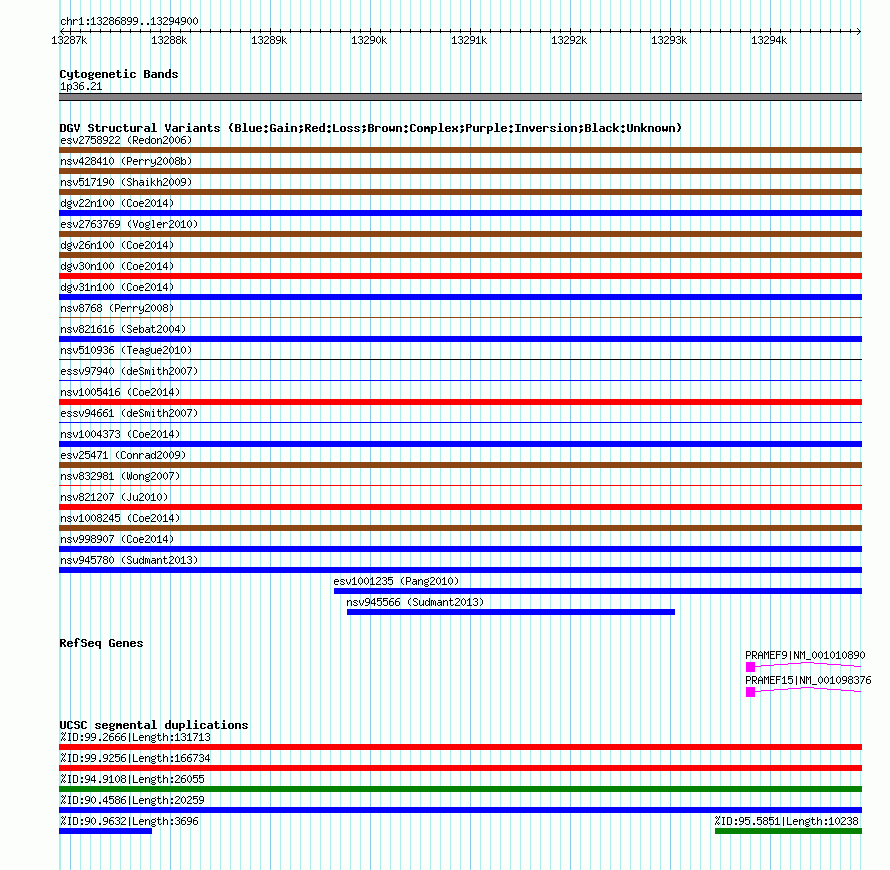Click the PRAMEF15|NM_001098376 gene label
The image size is (890, 870).
808,680
